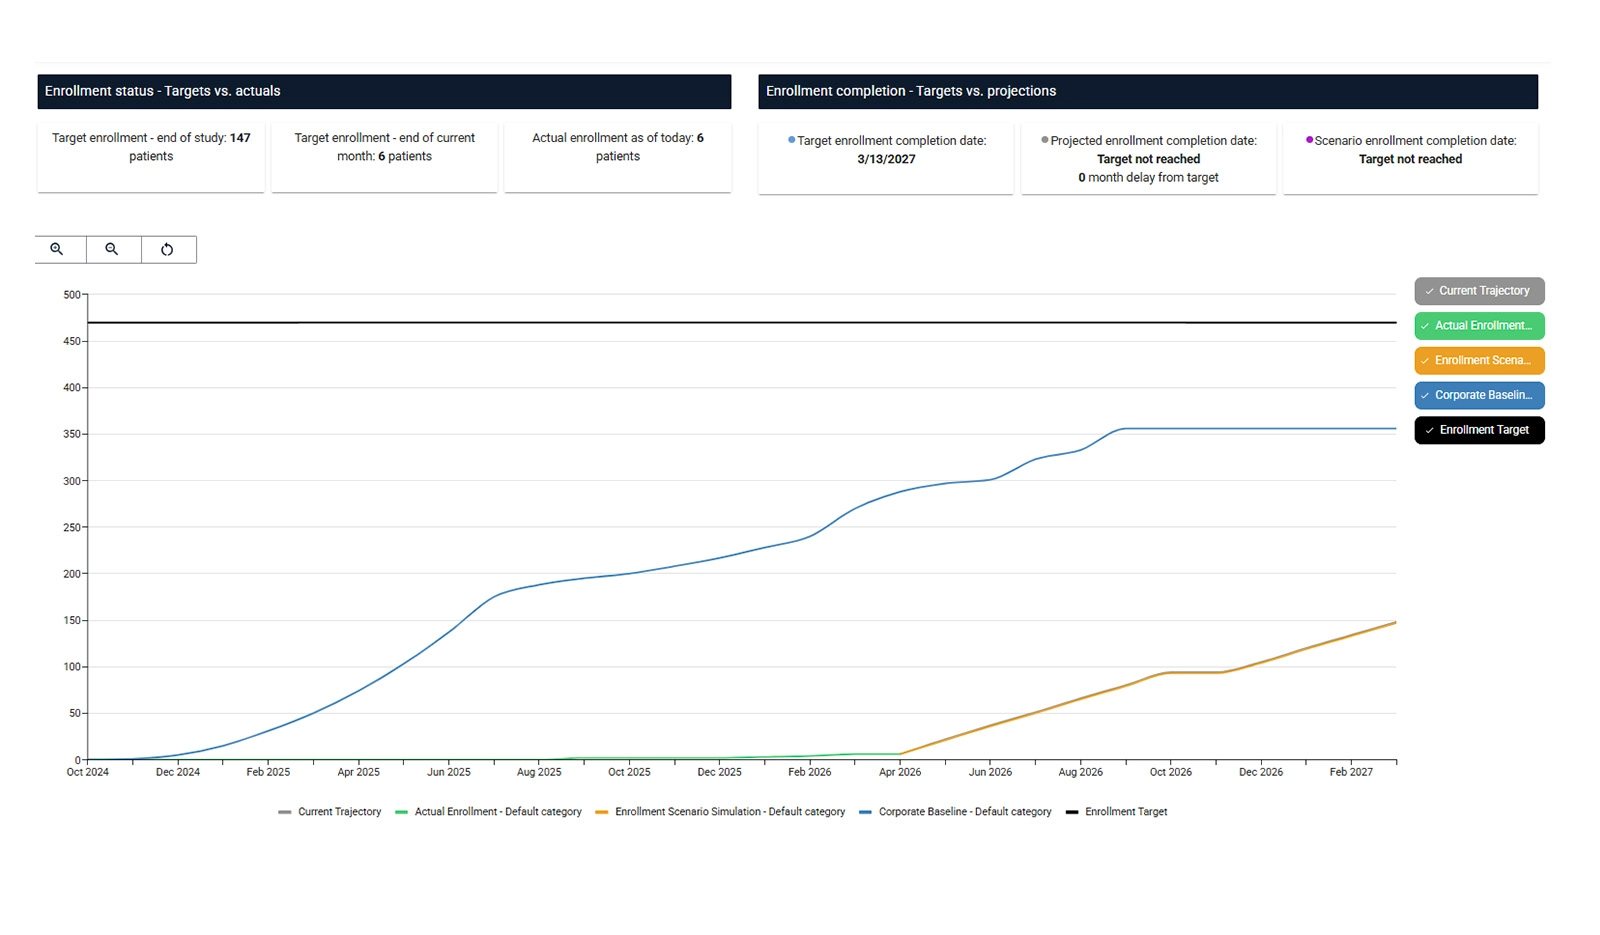Image resolution: width=1600 pixels, height=935 pixels.
Task: Click Enrollment Scenario Simulation bottom legend entry
Action: tap(729, 812)
